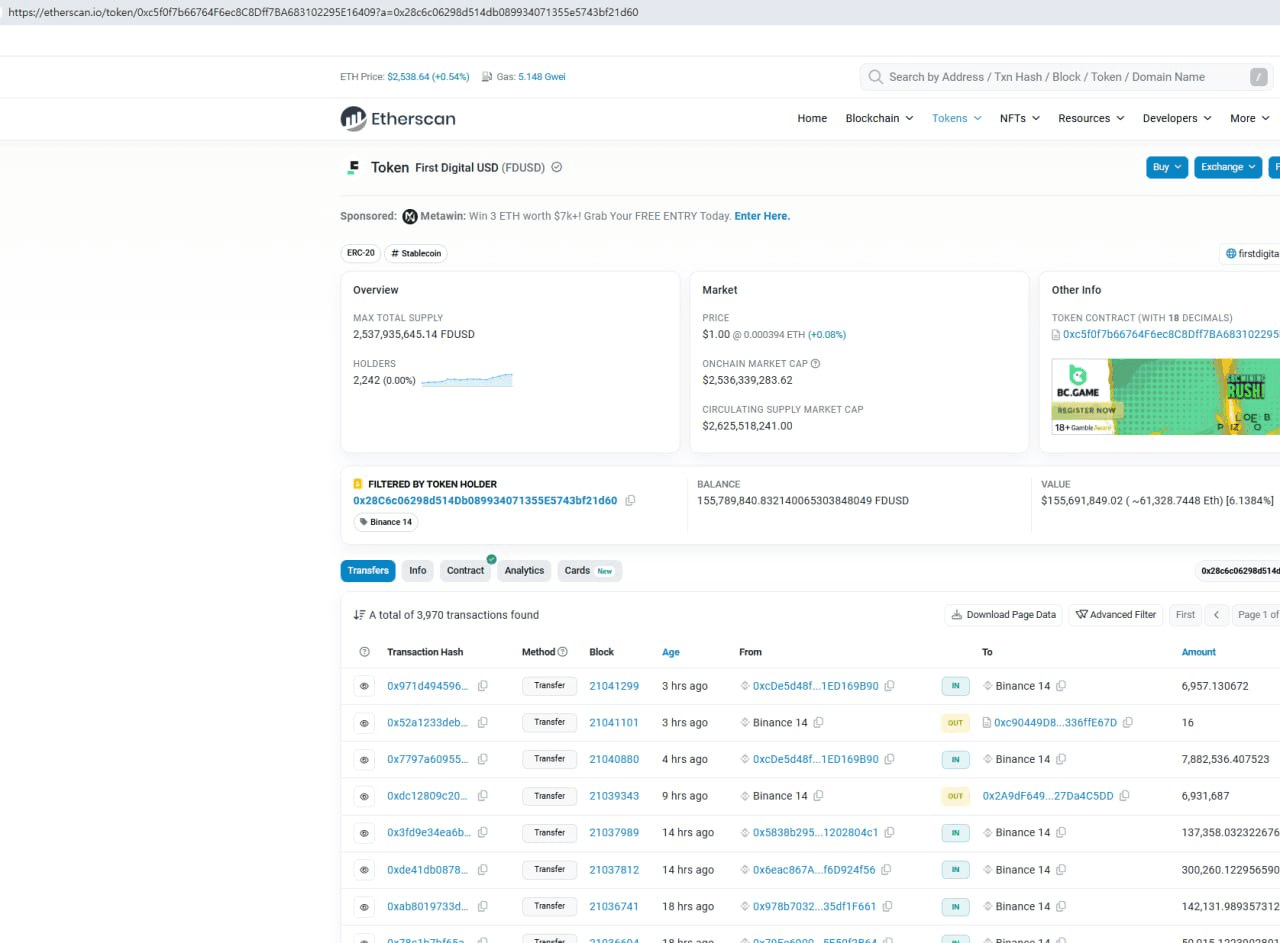Click Download Page Data button
Image resolution: width=1280 pixels, height=943 pixels.
pos(1003,615)
